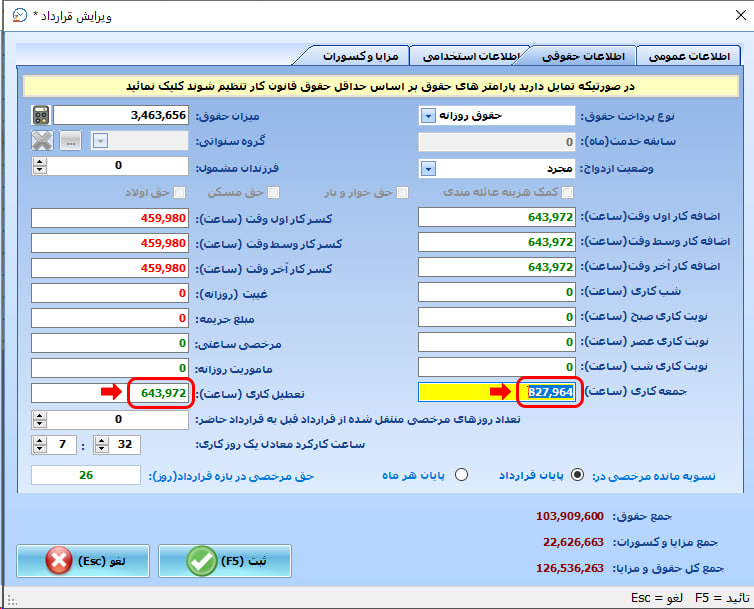Toggle the حق مسکن checkbox
754x609 pixels.
coord(272,192)
